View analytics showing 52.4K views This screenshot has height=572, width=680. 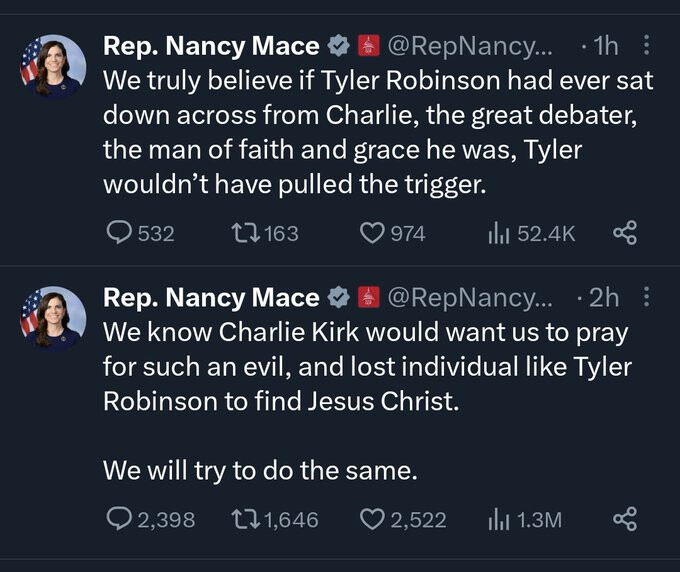[x=497, y=233]
